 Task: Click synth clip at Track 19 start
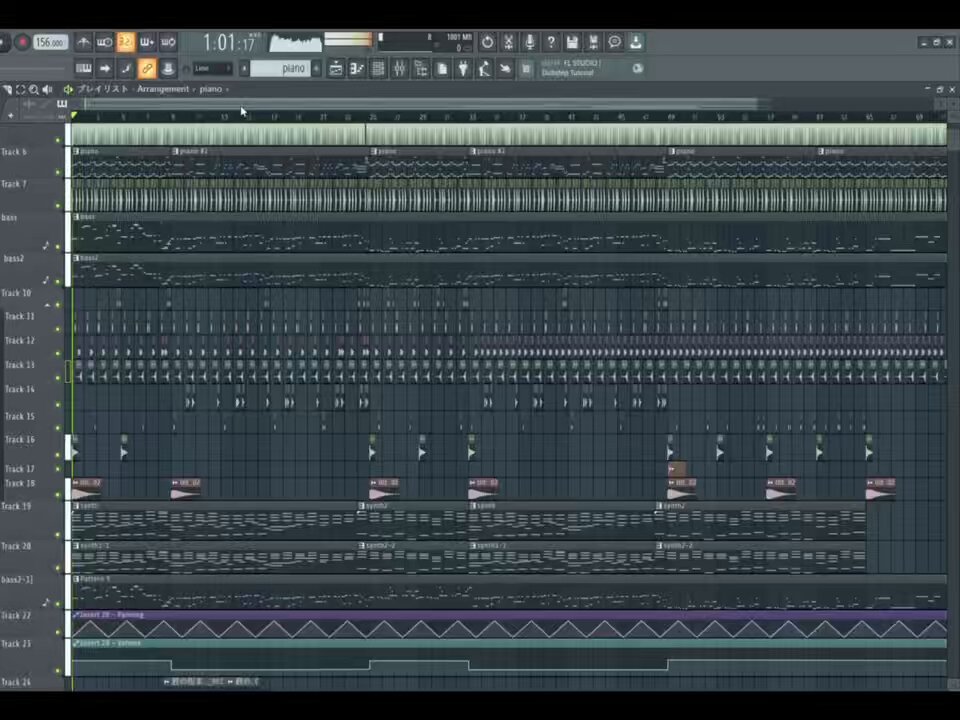point(214,520)
